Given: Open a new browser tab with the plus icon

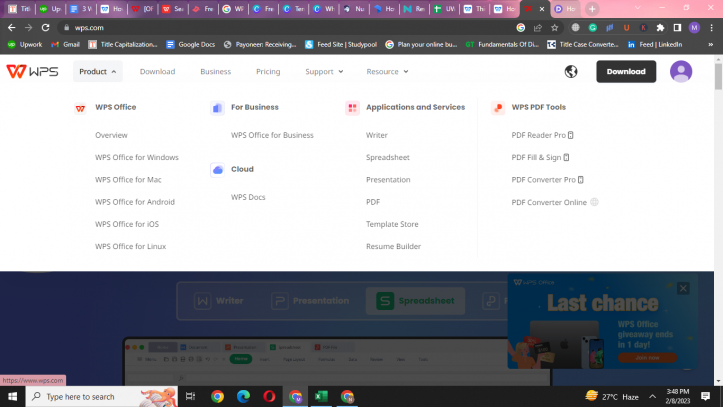Looking at the screenshot, I should coord(592,9).
